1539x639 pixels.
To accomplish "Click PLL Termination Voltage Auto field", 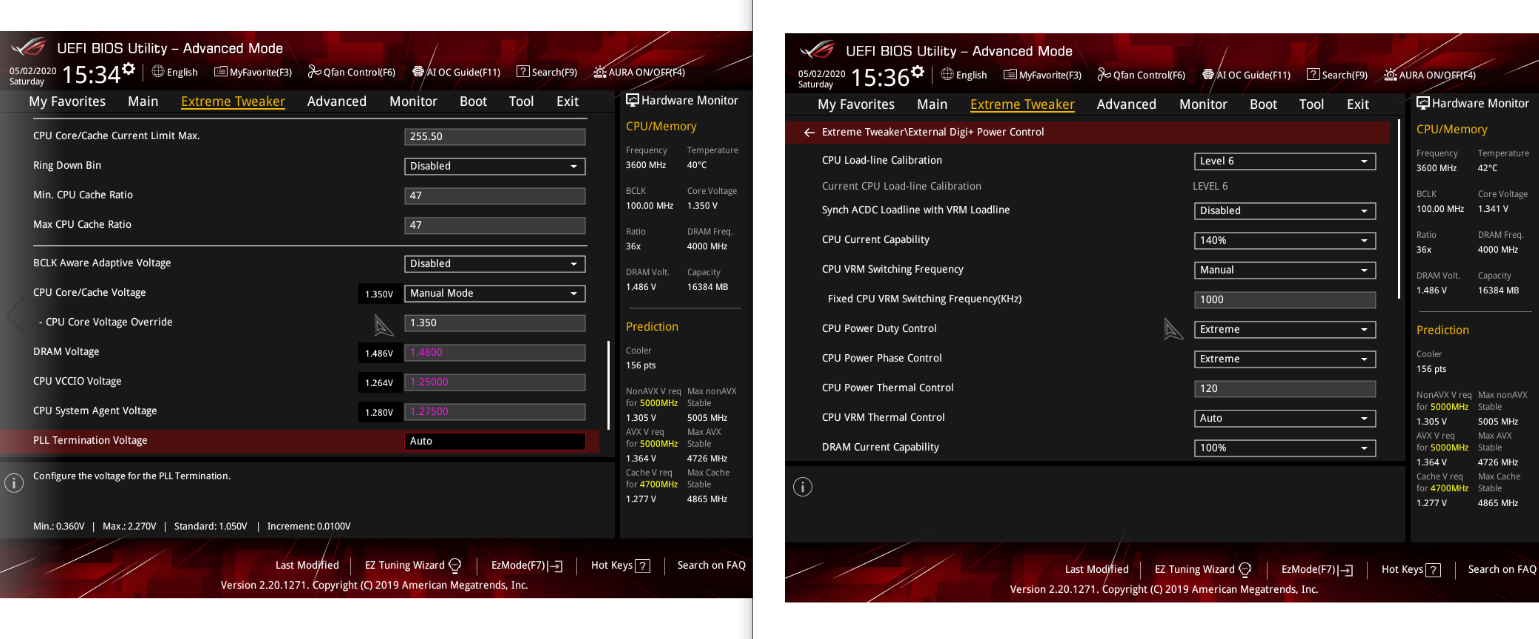I will point(495,441).
